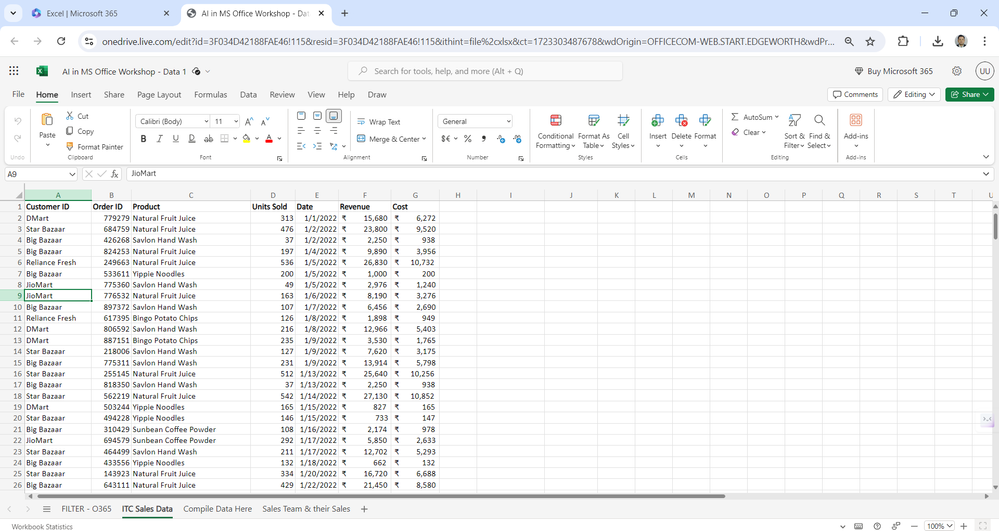Apply the yellow fill color bucket
The width and height of the screenshot is (999, 531).
246,138
